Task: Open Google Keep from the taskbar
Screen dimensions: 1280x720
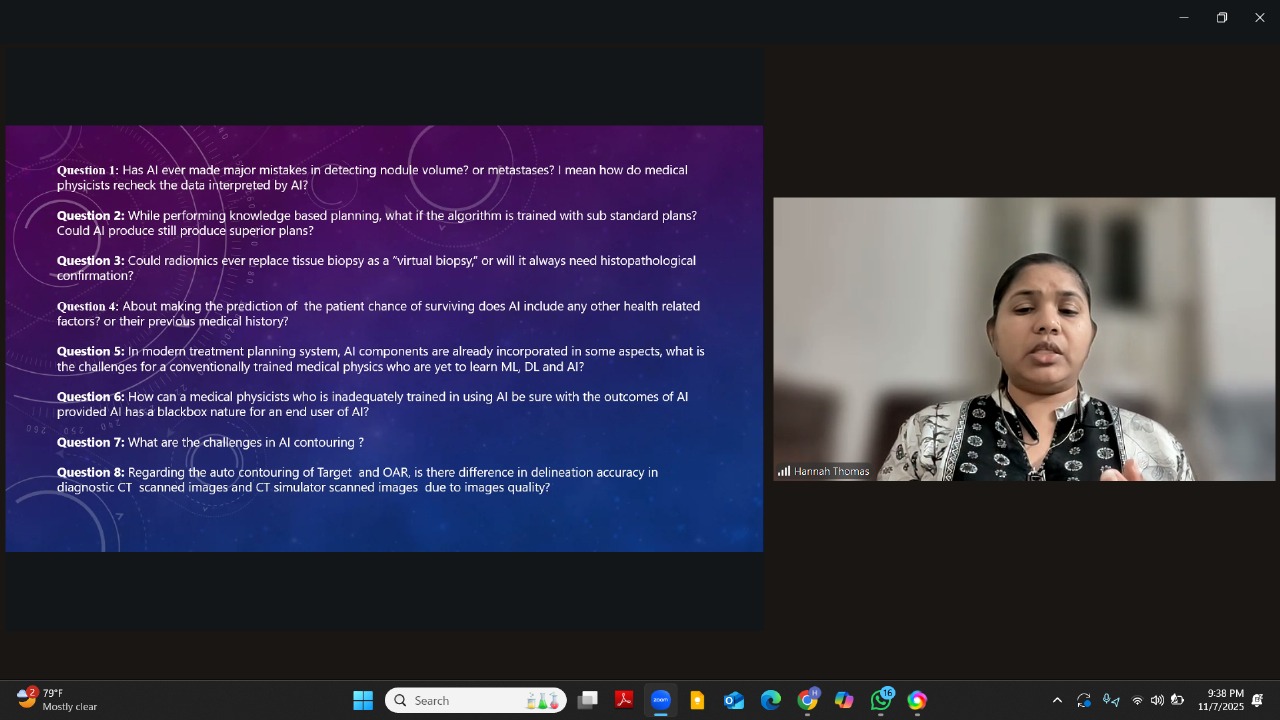Action: 697,700
